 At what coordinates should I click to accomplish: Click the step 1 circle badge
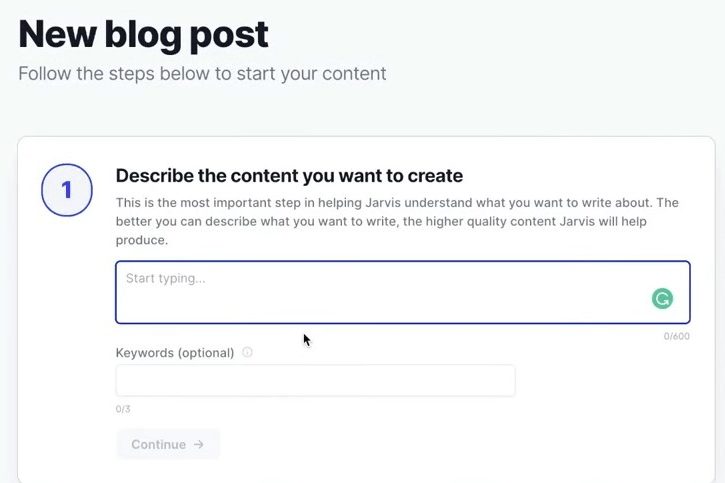tap(67, 190)
